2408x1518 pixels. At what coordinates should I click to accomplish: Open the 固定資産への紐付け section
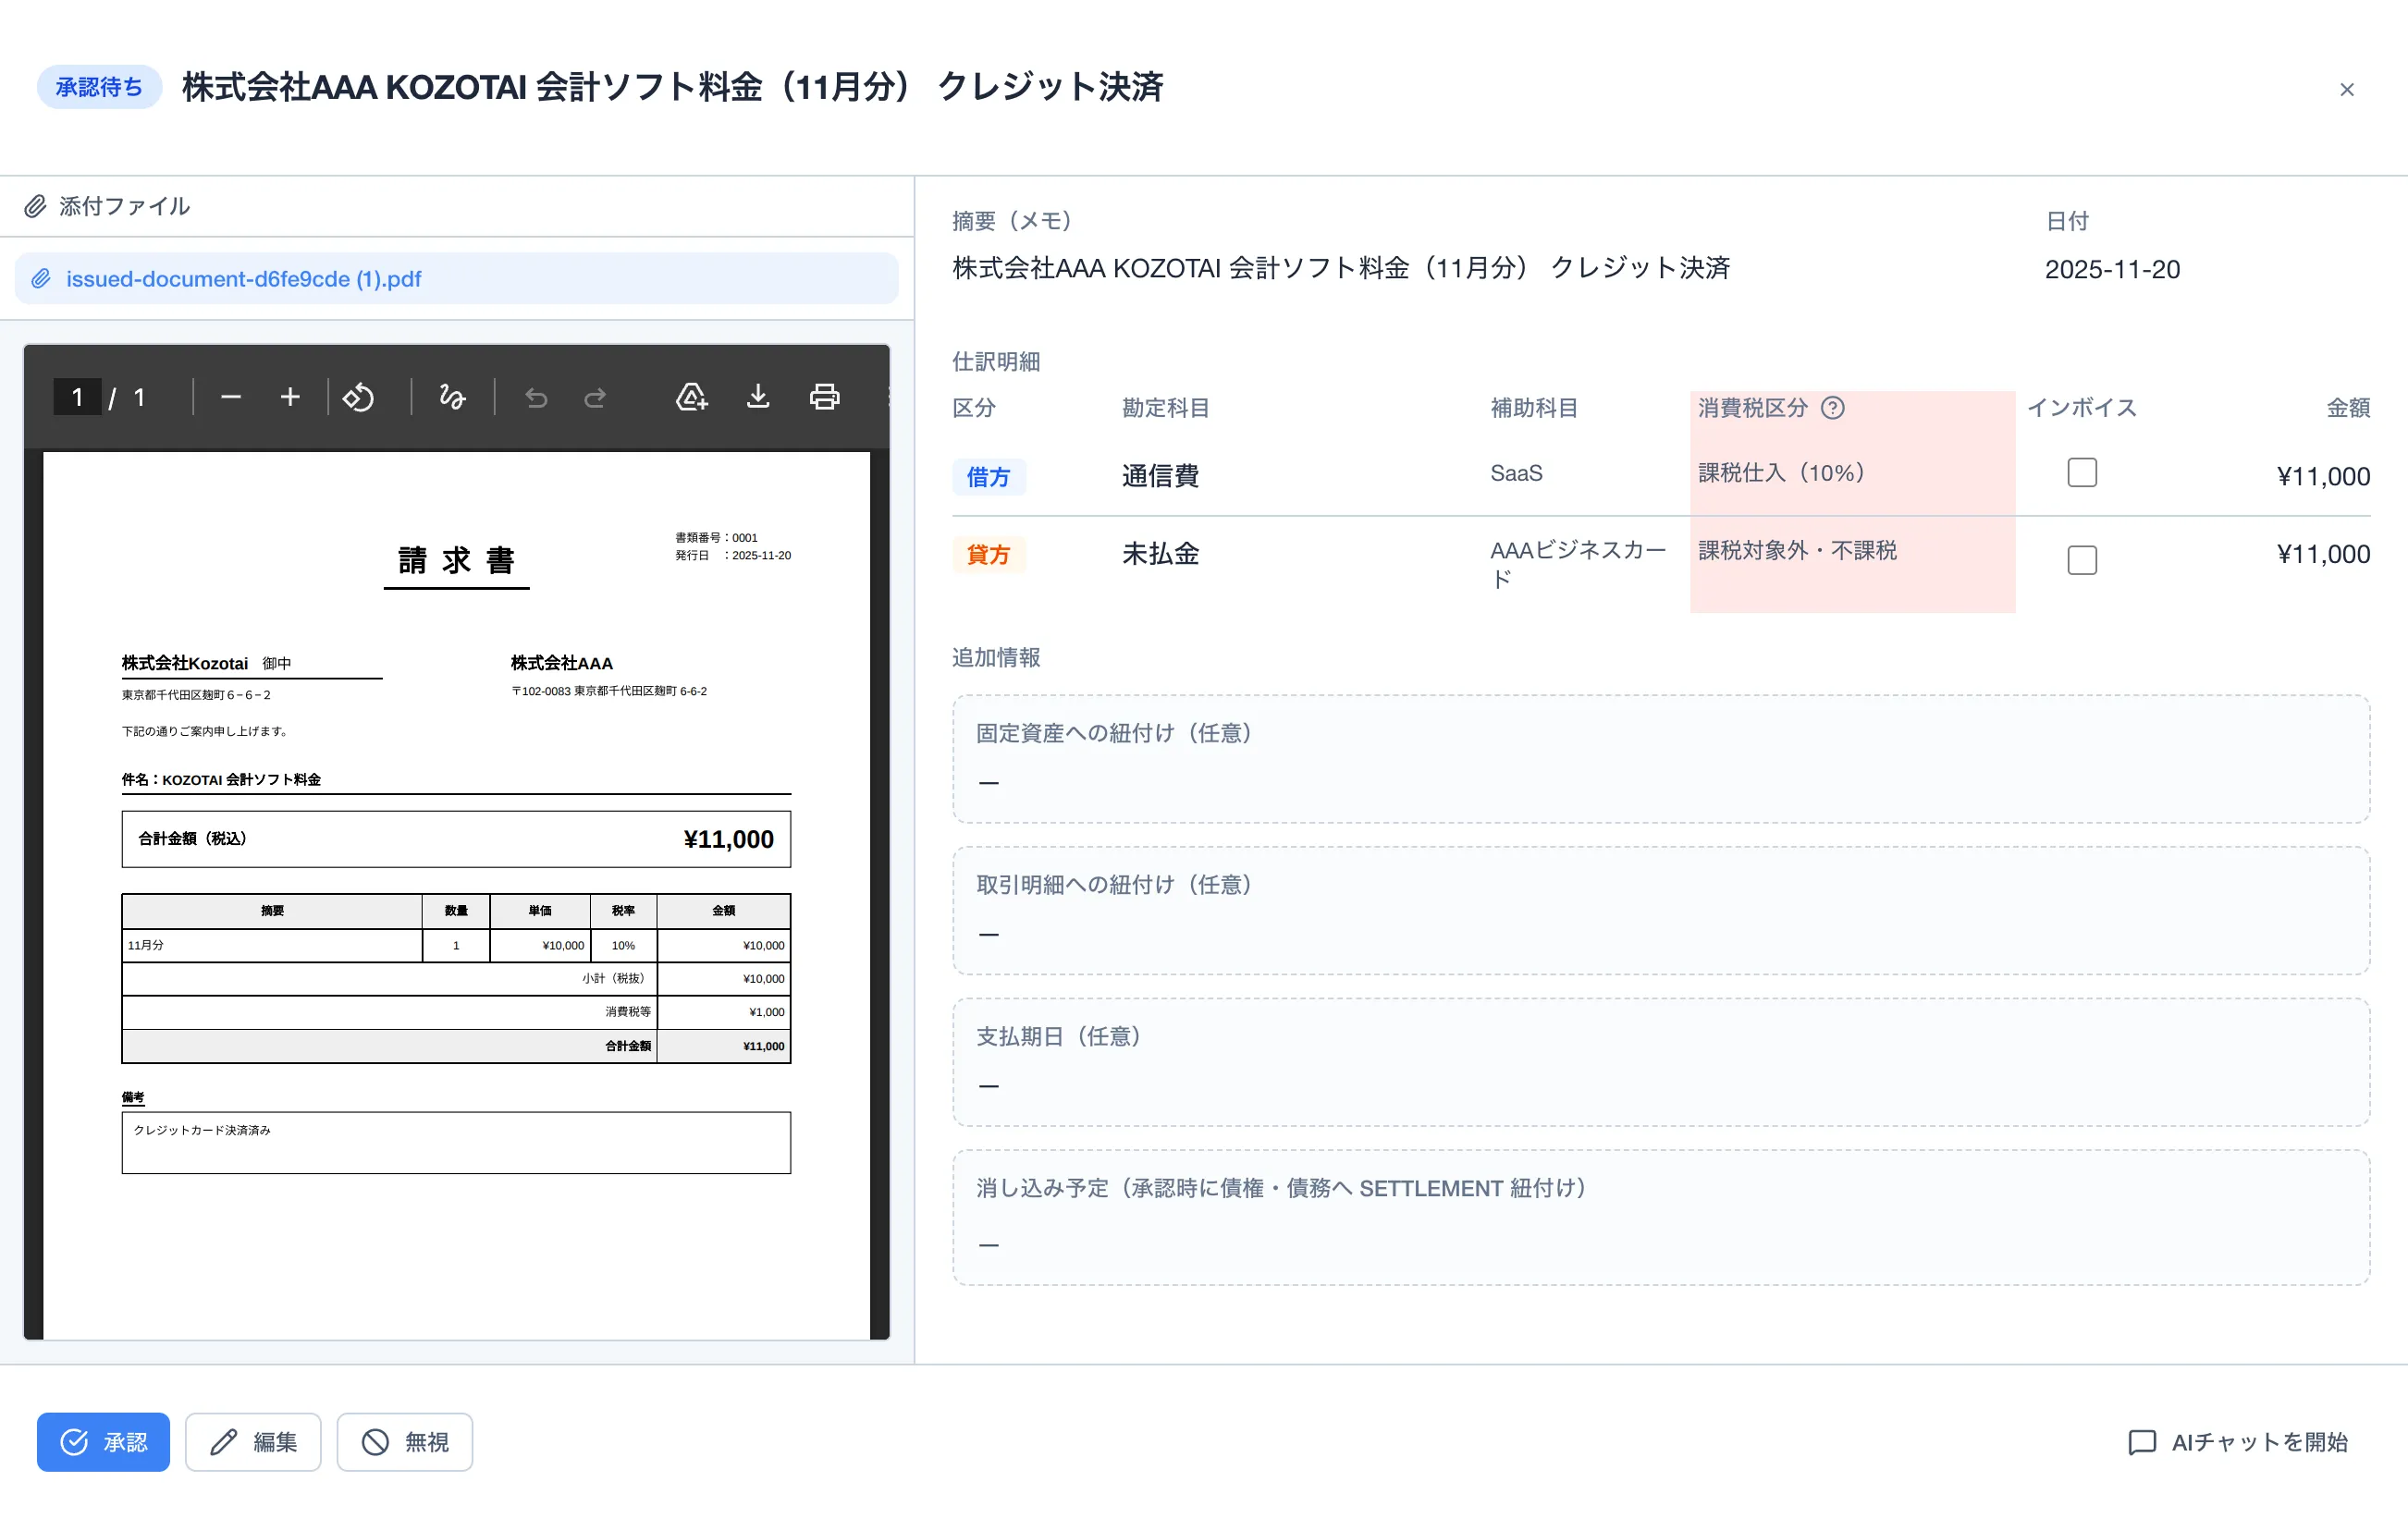coord(1660,759)
